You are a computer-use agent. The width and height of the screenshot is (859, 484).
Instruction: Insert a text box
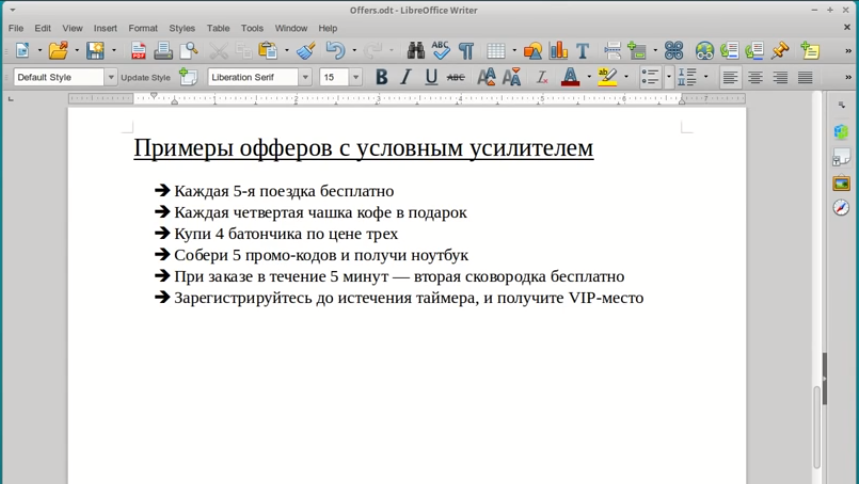582,50
